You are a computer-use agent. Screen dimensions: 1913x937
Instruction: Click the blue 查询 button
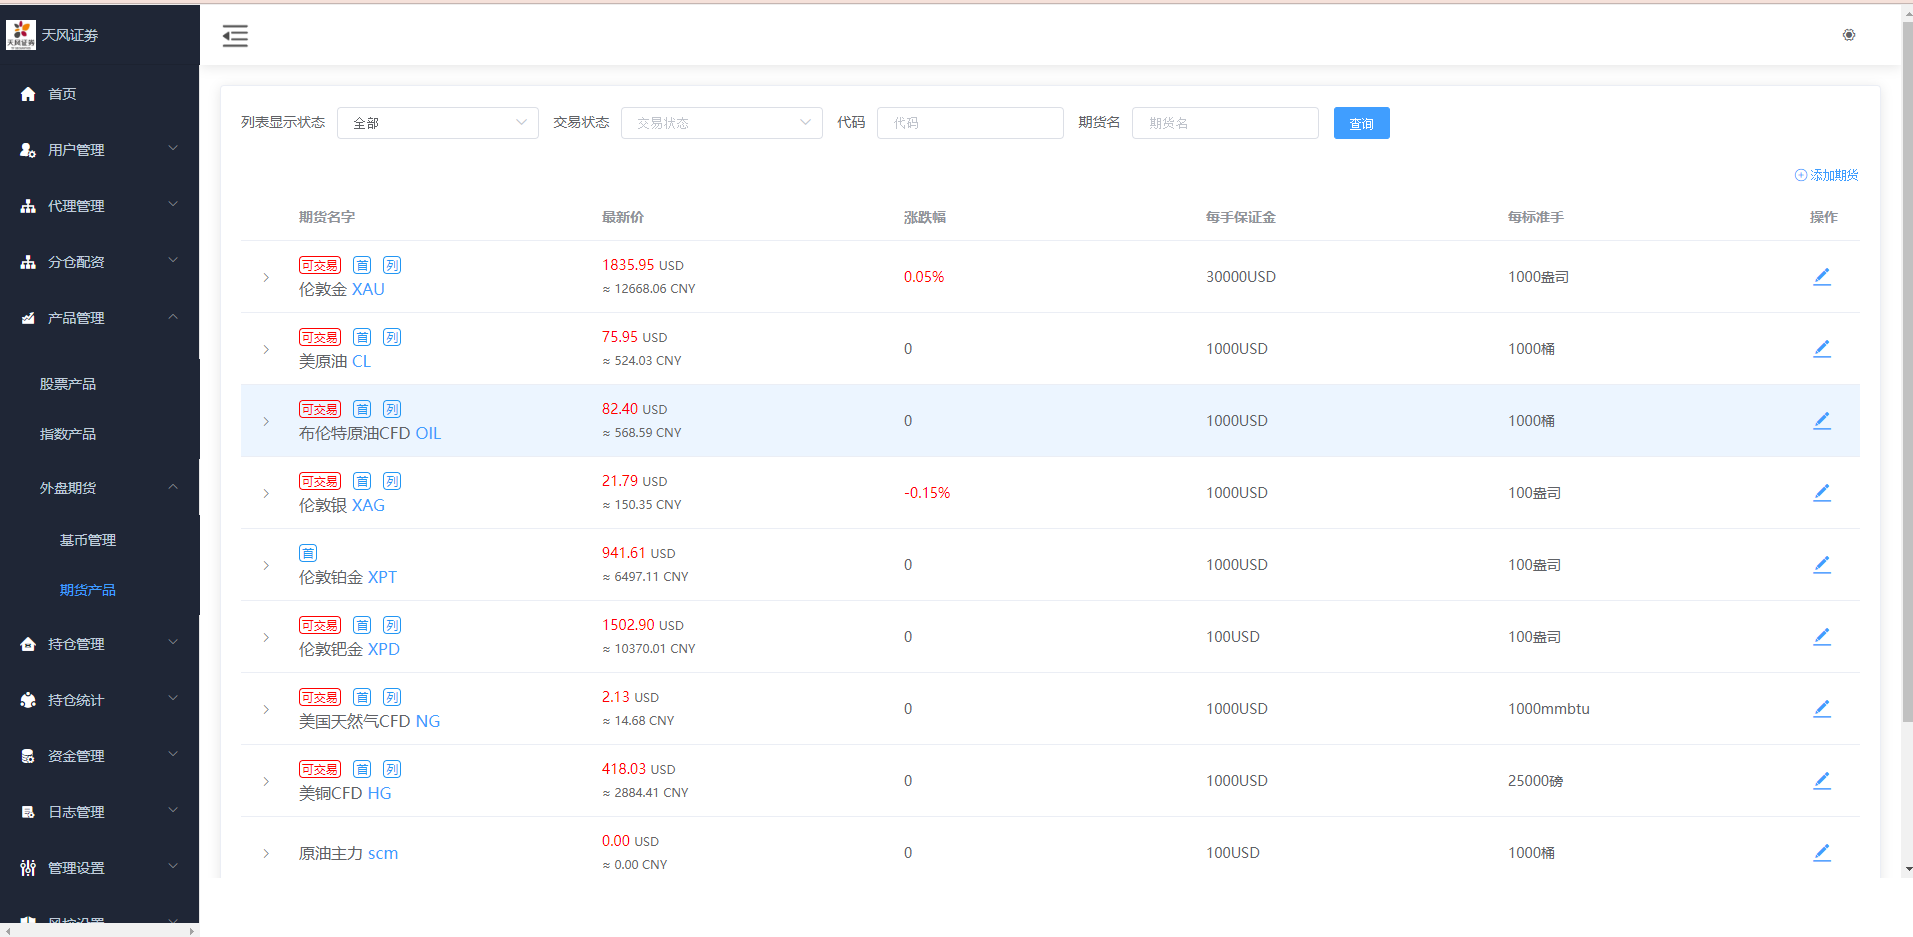(x=1360, y=123)
